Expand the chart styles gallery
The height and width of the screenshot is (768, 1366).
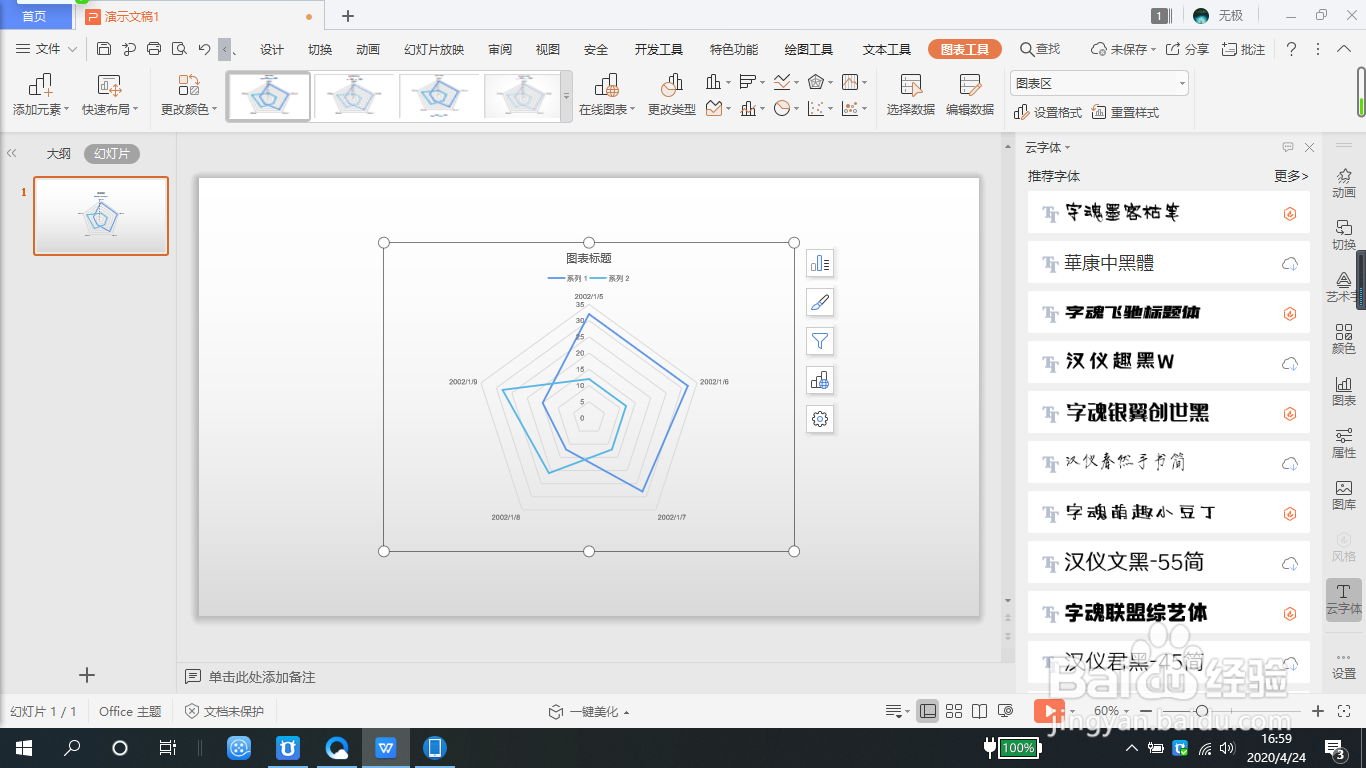click(x=566, y=96)
